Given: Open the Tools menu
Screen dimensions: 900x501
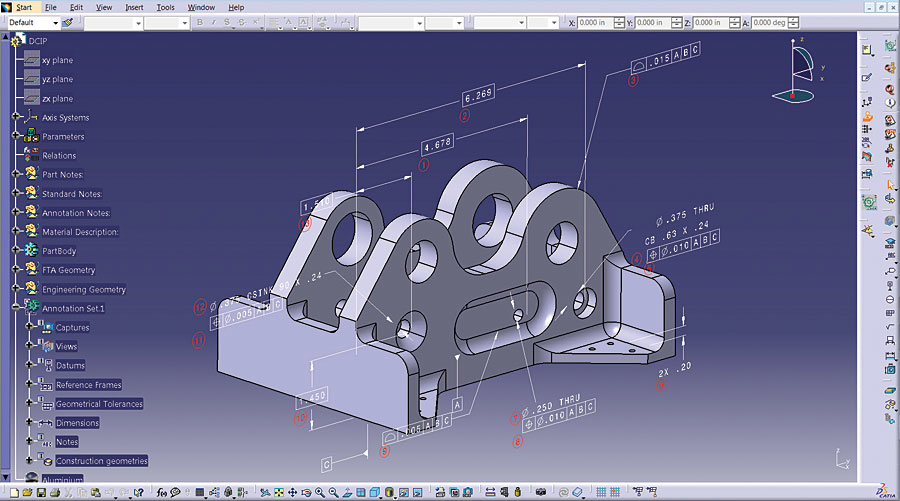Looking at the screenshot, I should coord(166,7).
